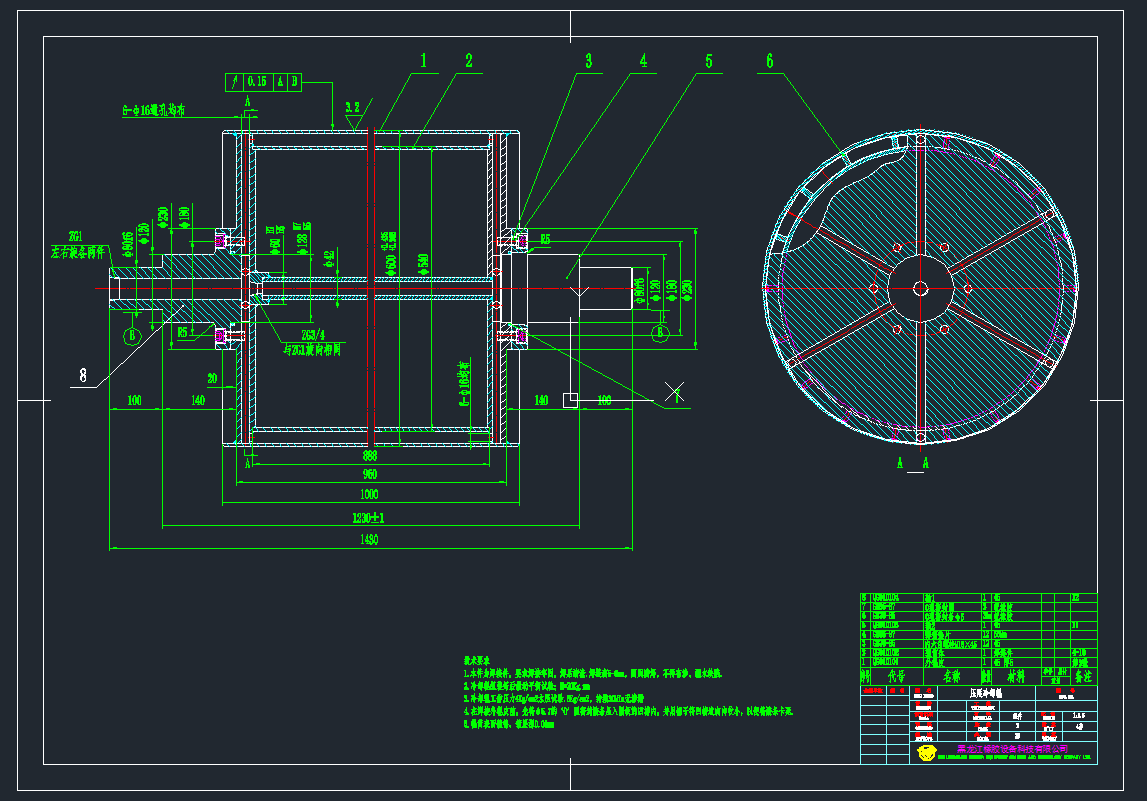This screenshot has width=1147, height=801.
Task: Select part callout number 1
Action: pyautogui.click(x=422, y=61)
